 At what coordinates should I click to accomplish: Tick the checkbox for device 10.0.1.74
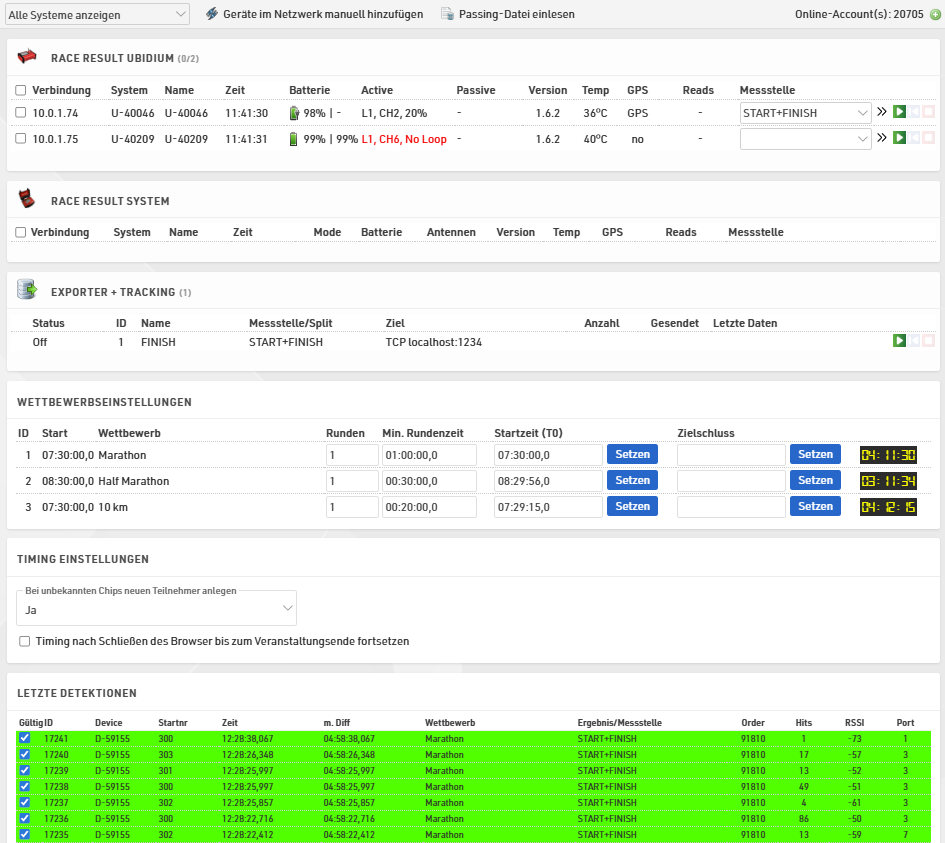tap(21, 112)
